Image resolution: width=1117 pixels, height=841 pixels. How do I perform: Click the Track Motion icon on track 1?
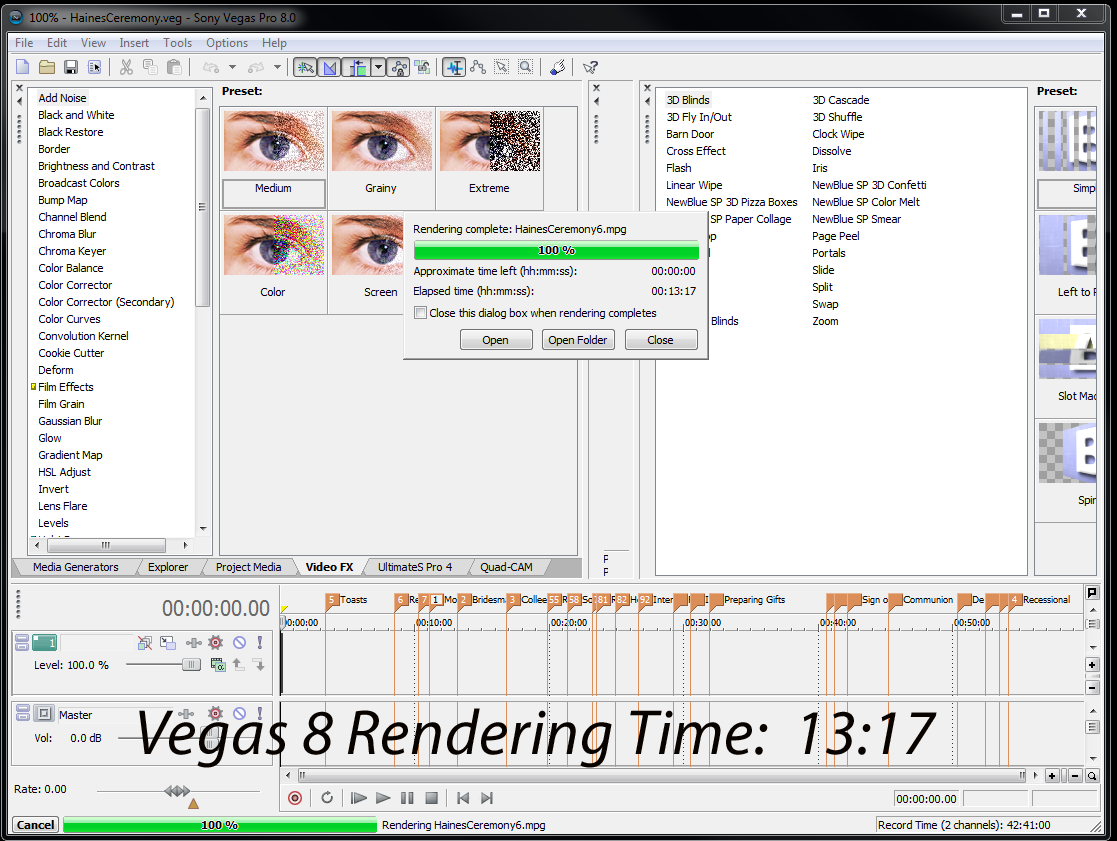coord(168,643)
